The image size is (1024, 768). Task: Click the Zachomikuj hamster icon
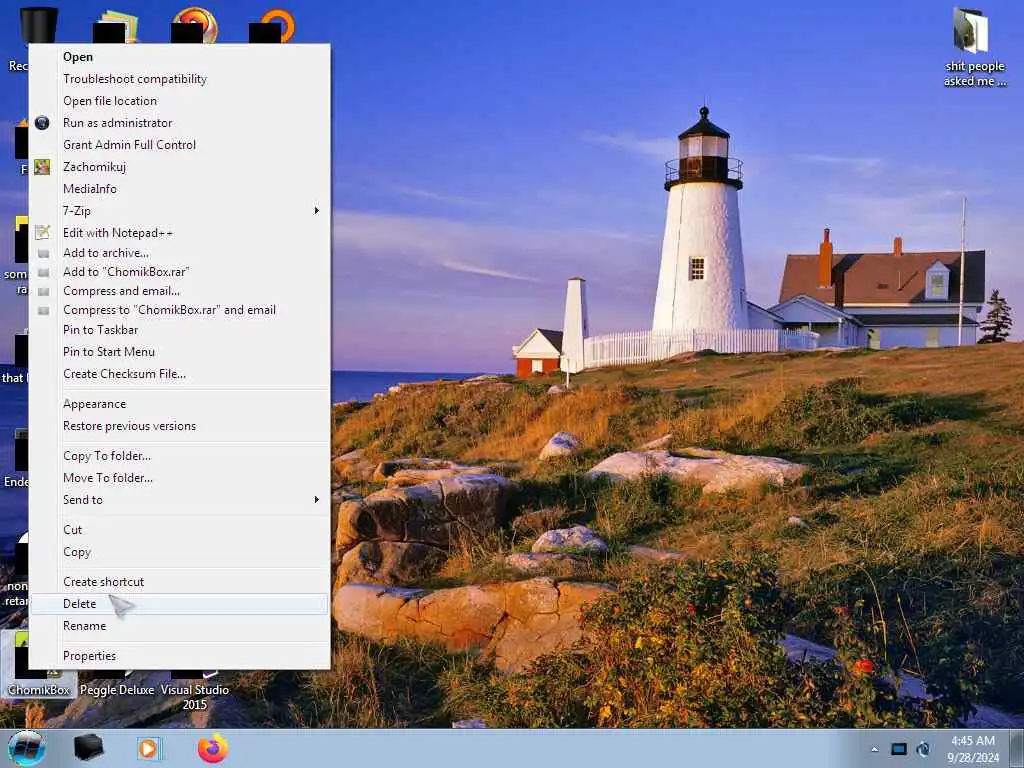click(42, 167)
